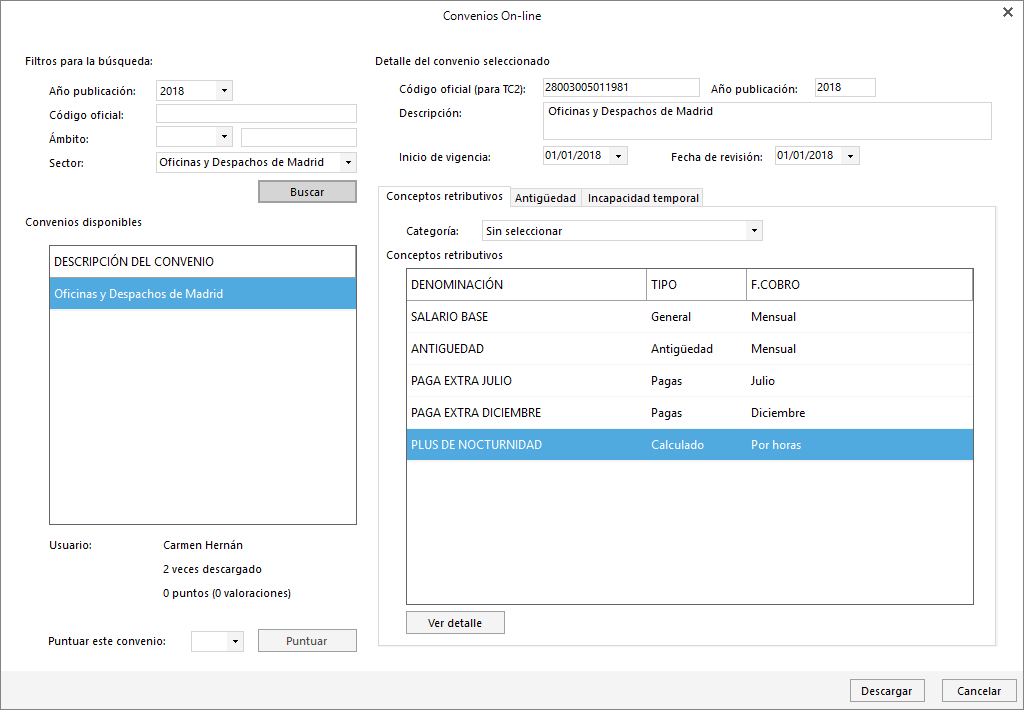Open the Incapacidad temporal tab
This screenshot has height=710, width=1024.
643,198
